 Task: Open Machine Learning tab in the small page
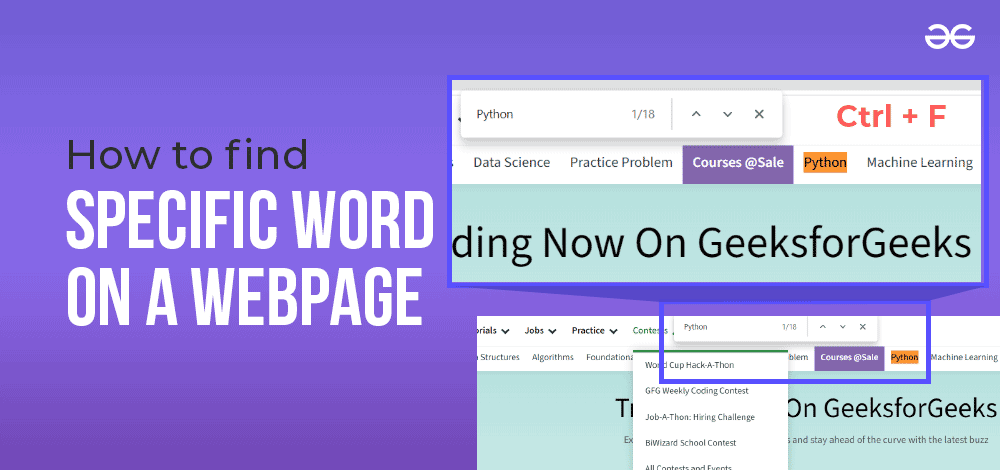click(963, 357)
